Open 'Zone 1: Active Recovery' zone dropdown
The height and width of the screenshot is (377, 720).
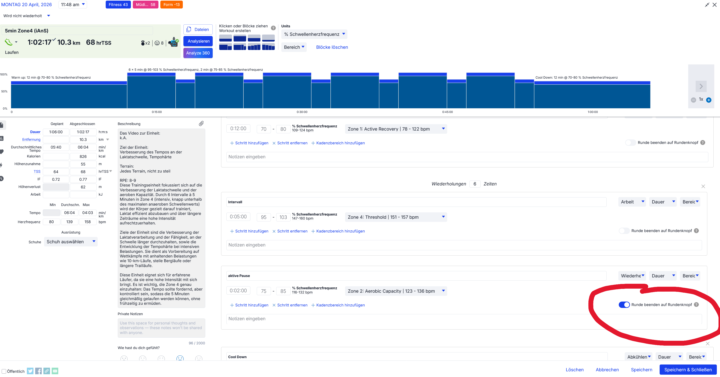(396, 129)
